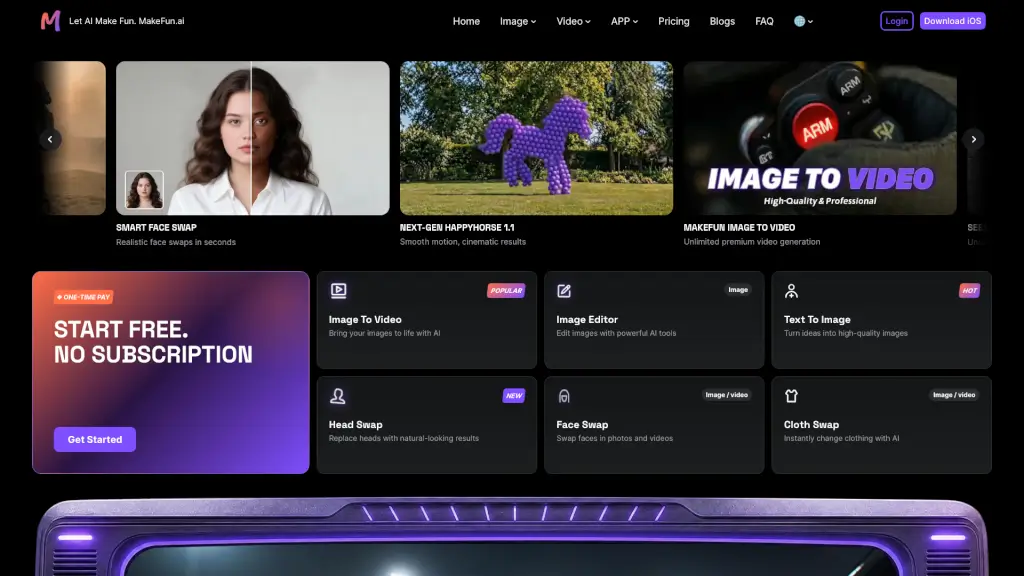1024x576 pixels.
Task: Click 'Turn ideas into high-quality images'
Action: (x=846, y=333)
